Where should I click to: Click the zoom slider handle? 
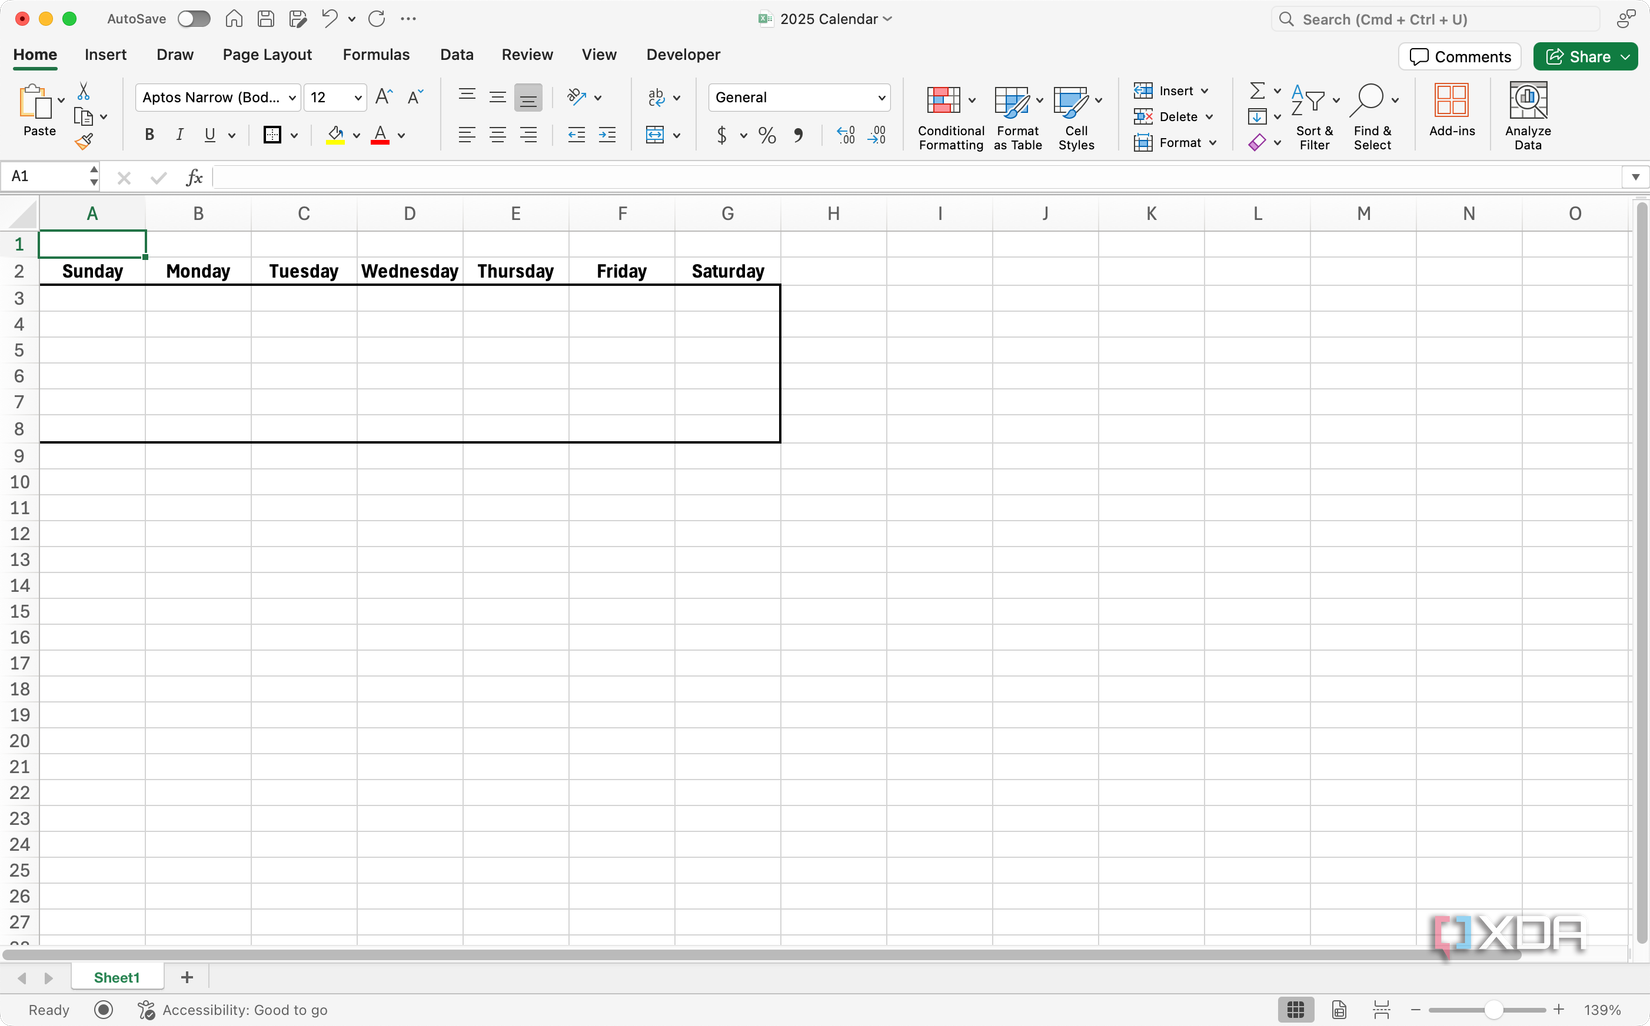(x=1493, y=1010)
